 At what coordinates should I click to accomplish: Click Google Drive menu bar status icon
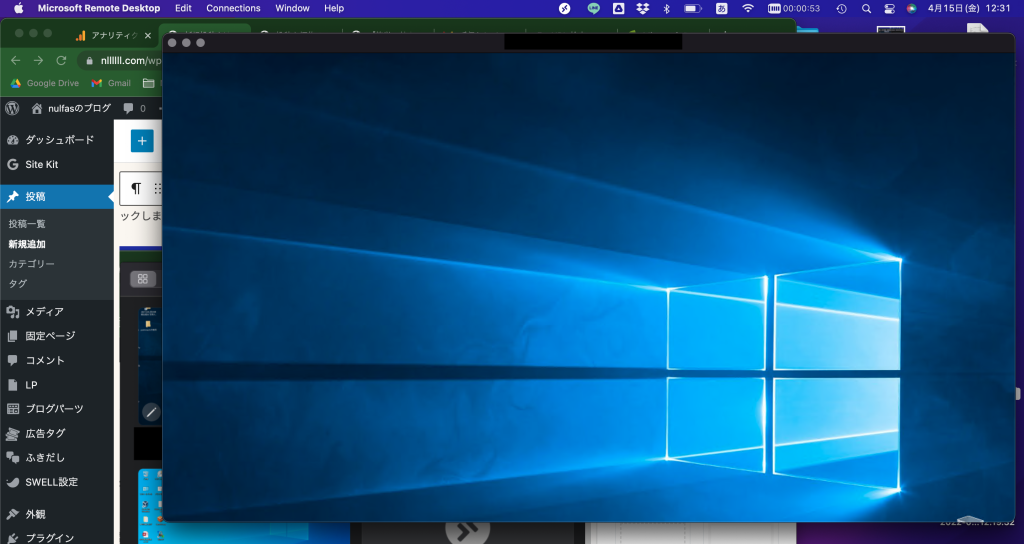point(618,8)
